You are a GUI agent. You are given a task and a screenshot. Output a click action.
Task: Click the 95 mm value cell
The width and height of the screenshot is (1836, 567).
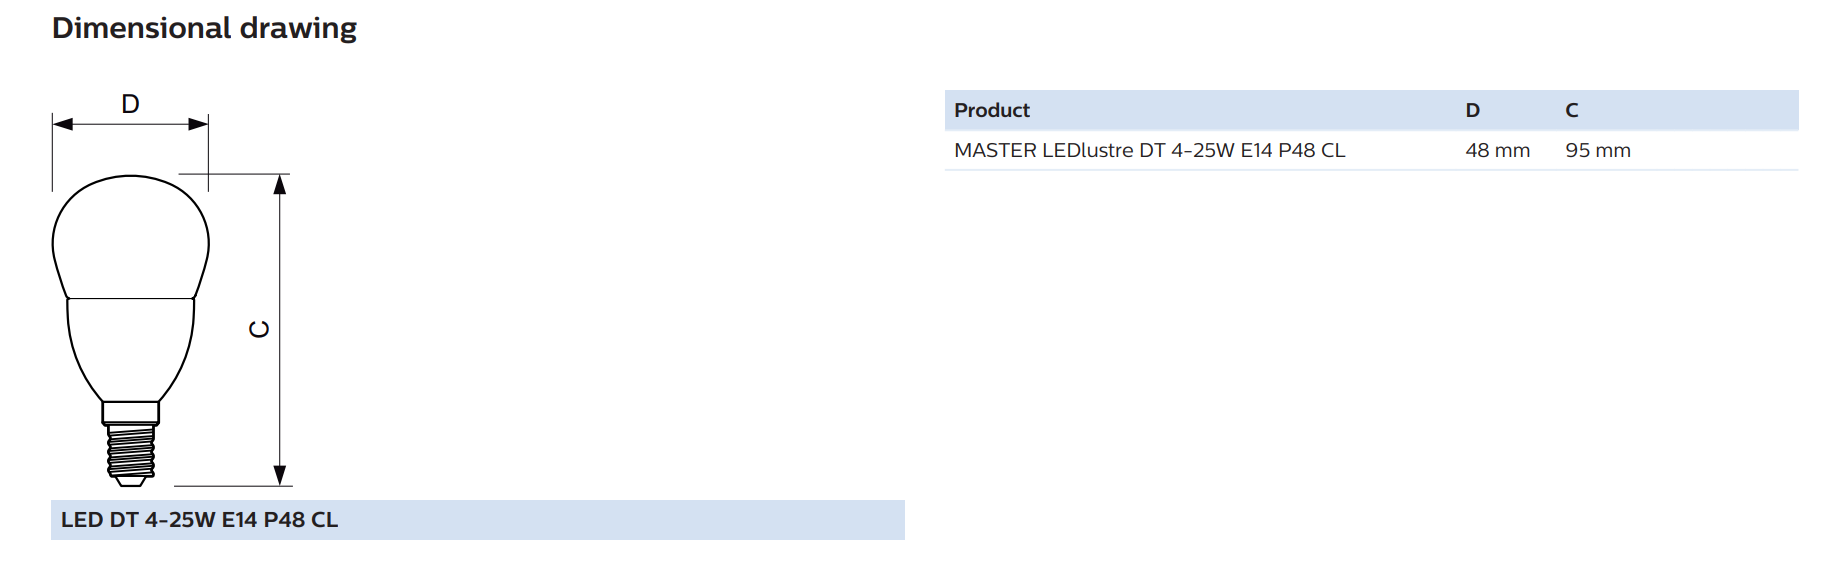point(1598,150)
